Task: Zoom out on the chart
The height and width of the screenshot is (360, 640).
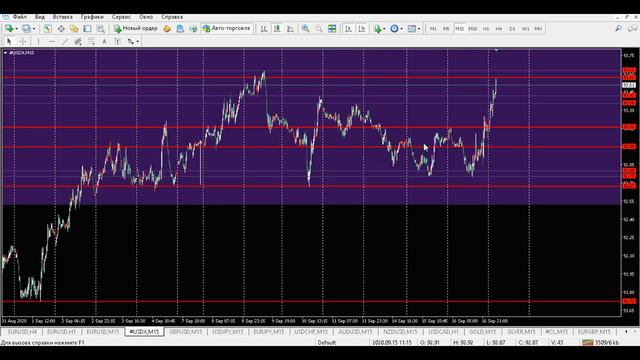Action: 319,29
